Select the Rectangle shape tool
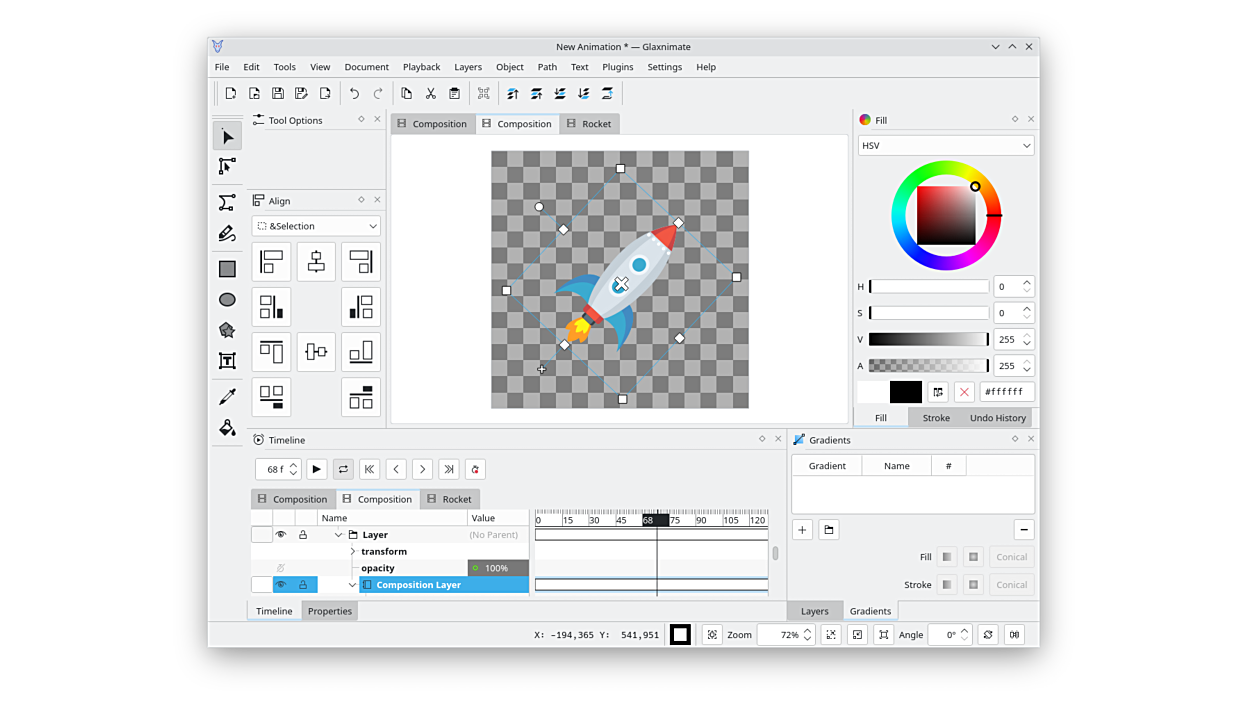This screenshot has width=1248, height=702. [x=227, y=269]
